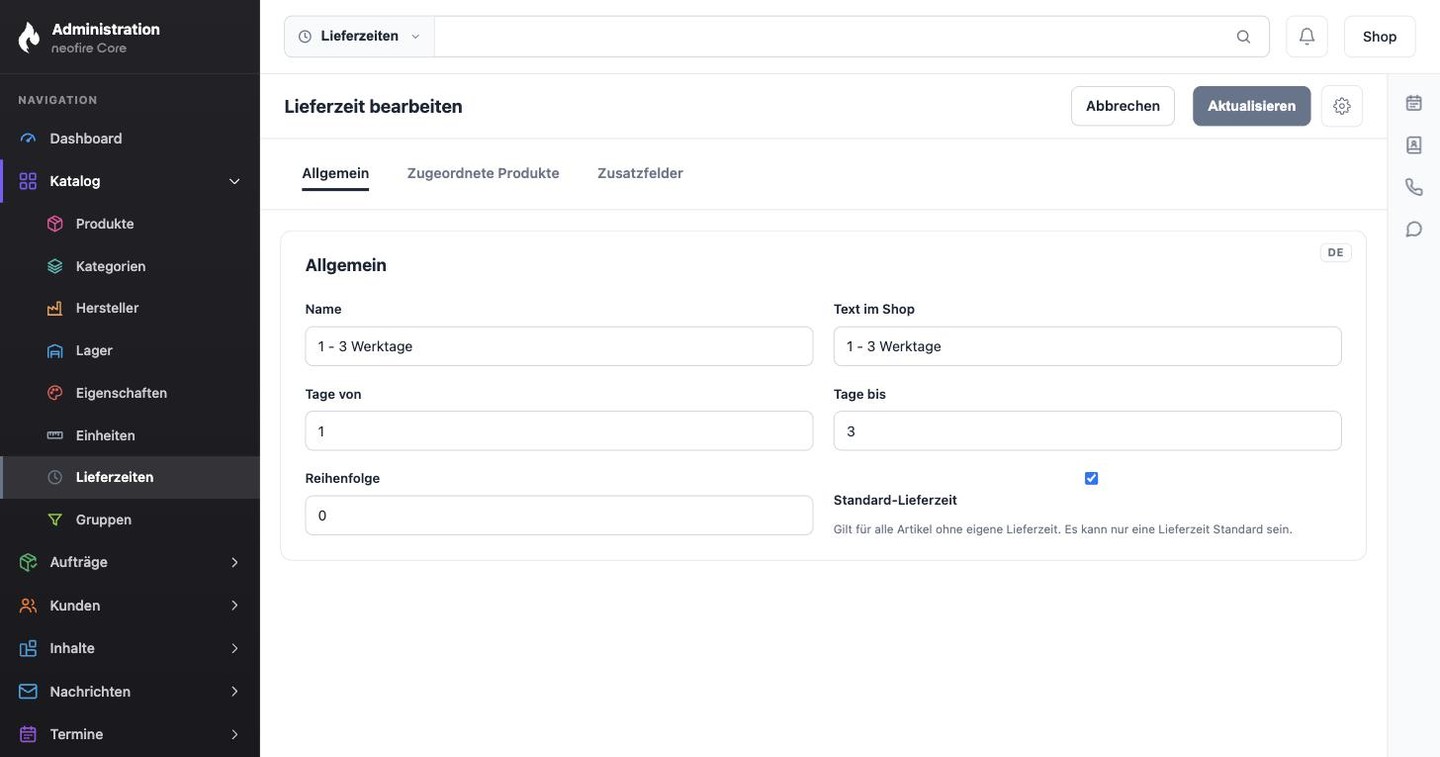Open the Lieferzeiten search scope dropdown
Screen dimensions: 1440x757
click(x=359, y=36)
